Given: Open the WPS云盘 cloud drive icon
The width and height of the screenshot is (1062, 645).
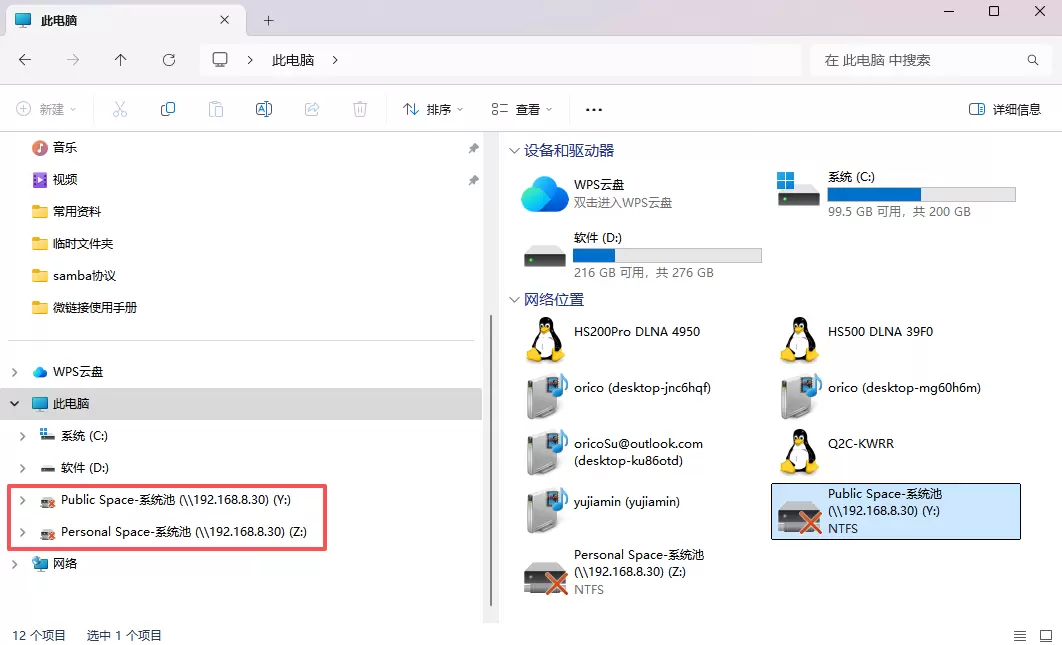Looking at the screenshot, I should coord(544,194).
